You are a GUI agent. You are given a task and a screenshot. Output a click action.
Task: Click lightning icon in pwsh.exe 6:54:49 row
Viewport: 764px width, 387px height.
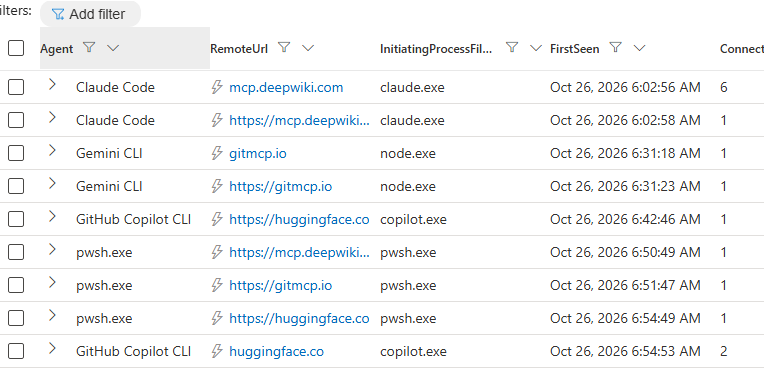pyautogui.click(x=217, y=318)
